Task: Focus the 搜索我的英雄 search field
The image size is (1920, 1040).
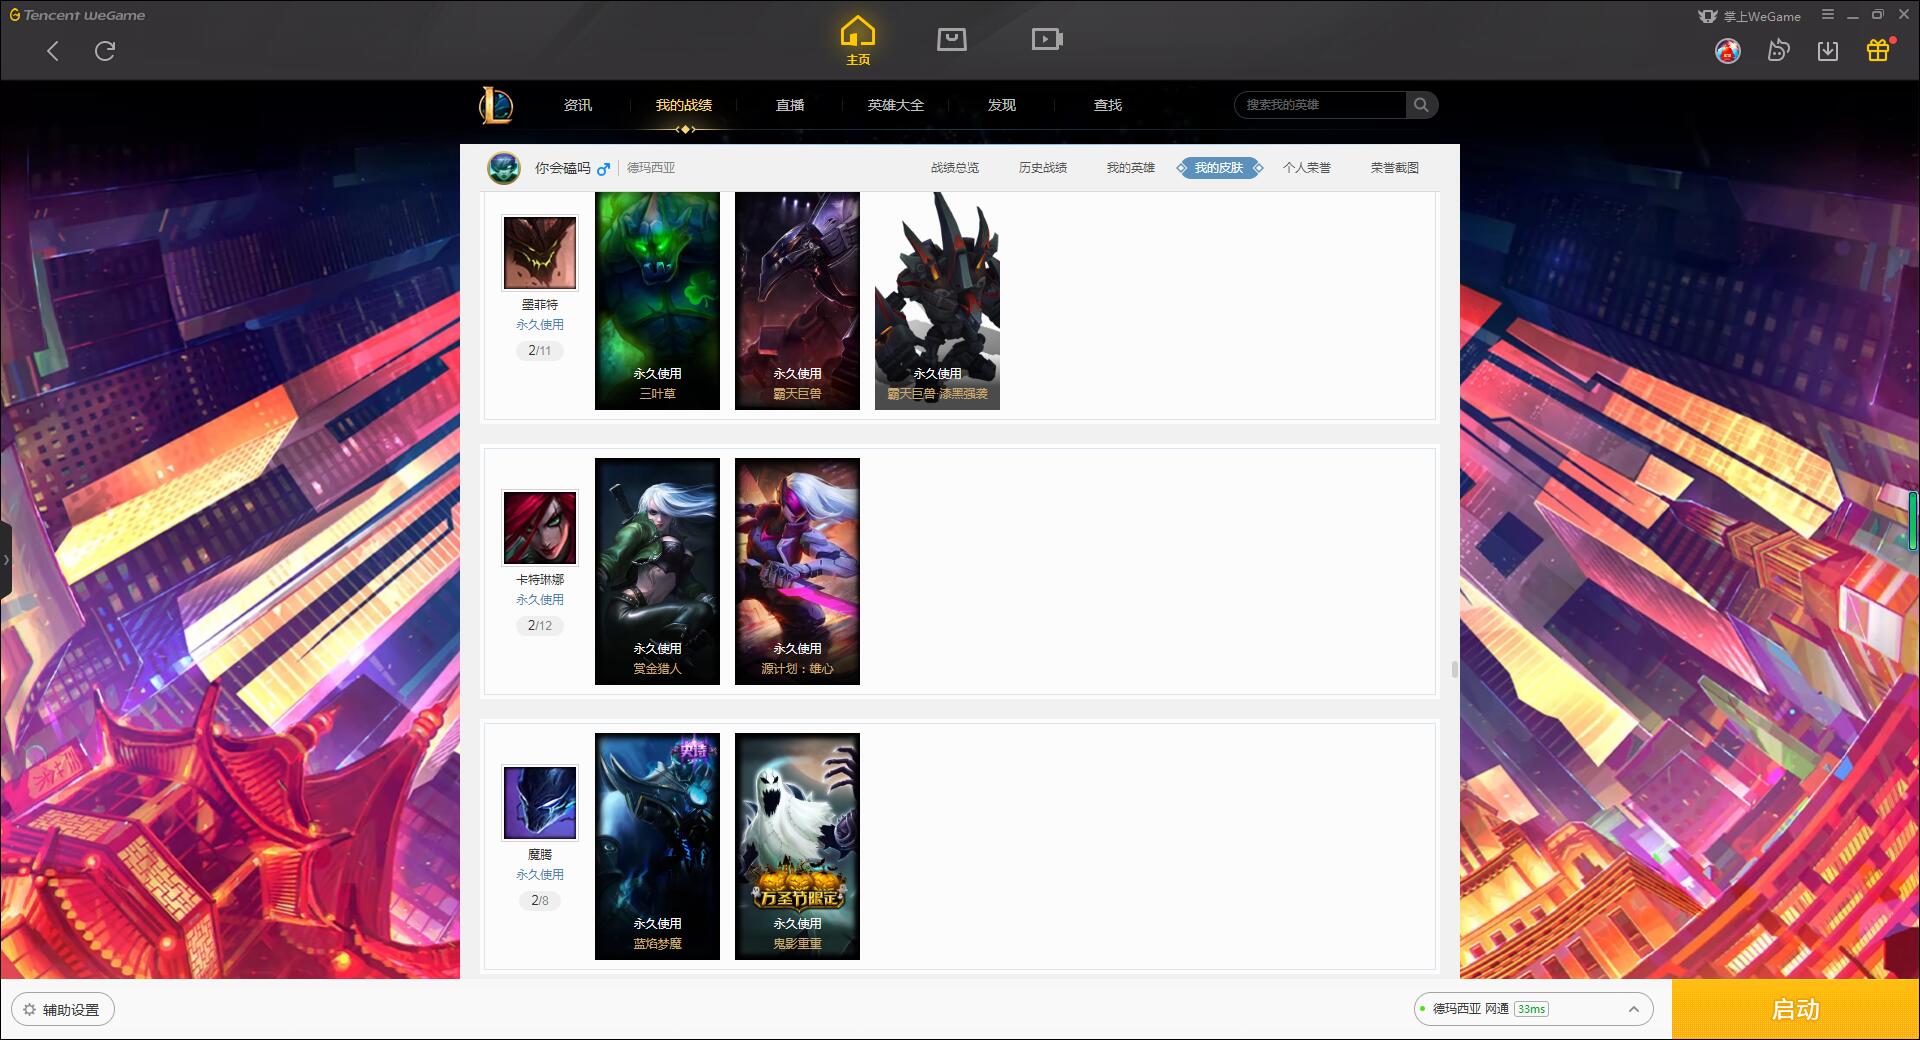Action: tap(1321, 105)
